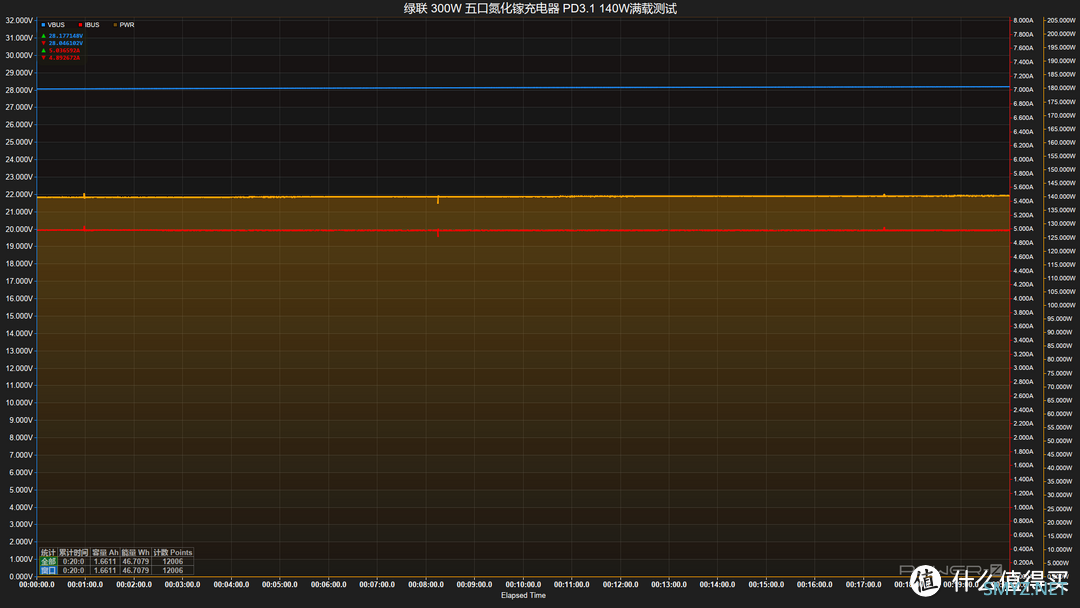Click the green max arrow beside 5.036592A
The width and height of the screenshot is (1080, 608).
click(x=43, y=50)
